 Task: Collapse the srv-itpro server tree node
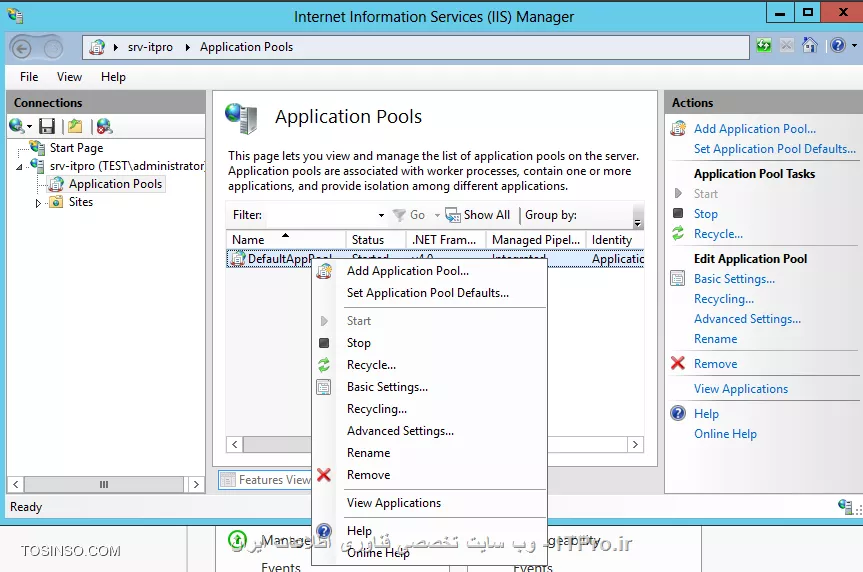click(x=20, y=166)
